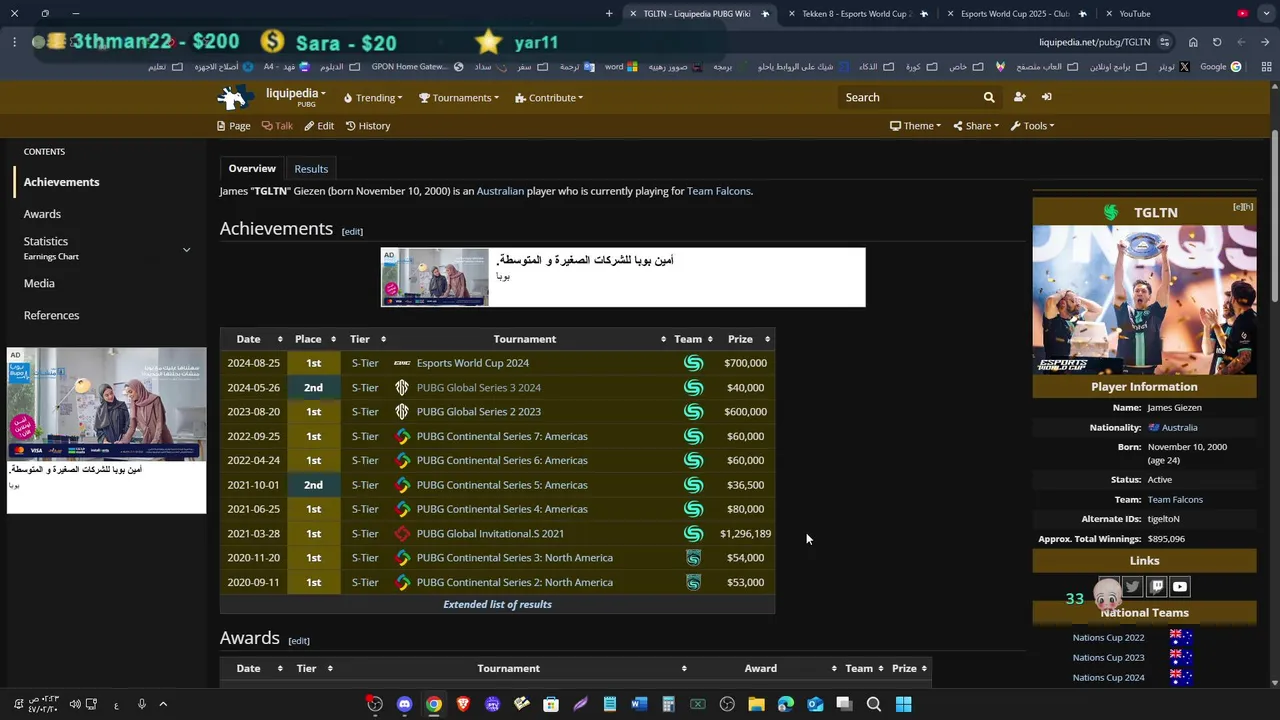Click the browser reload button
1280x720 pixels.
[x=1217, y=42]
